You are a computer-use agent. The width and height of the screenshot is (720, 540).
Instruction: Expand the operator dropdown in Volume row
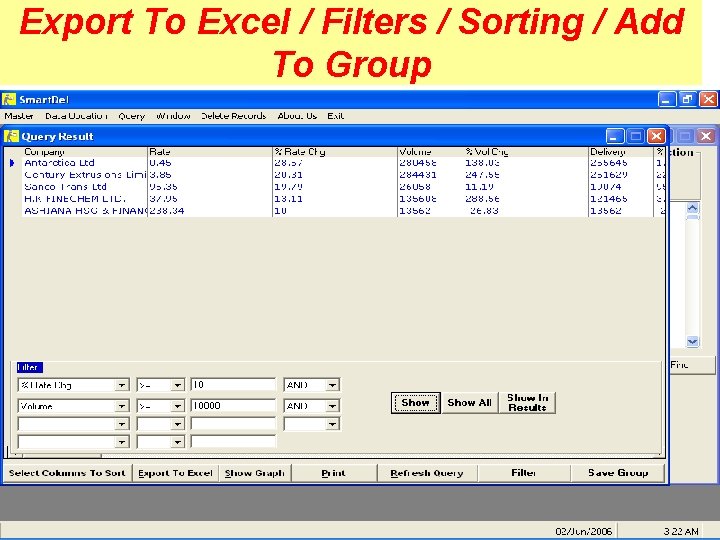(178, 406)
